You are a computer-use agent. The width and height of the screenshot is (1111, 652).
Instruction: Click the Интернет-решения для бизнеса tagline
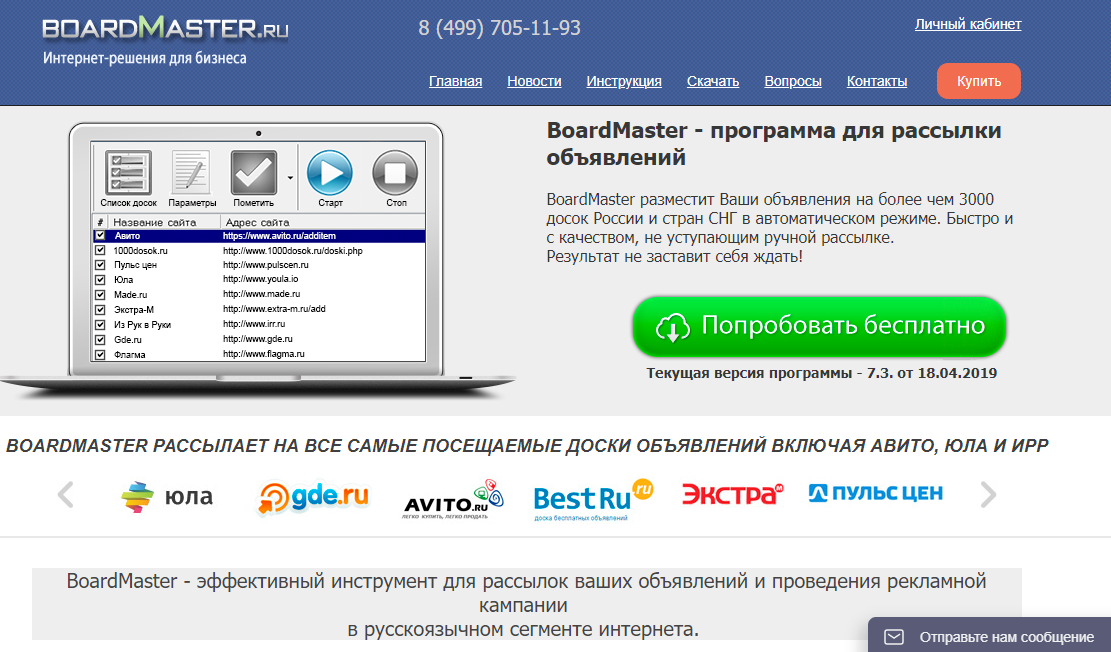pos(145,58)
